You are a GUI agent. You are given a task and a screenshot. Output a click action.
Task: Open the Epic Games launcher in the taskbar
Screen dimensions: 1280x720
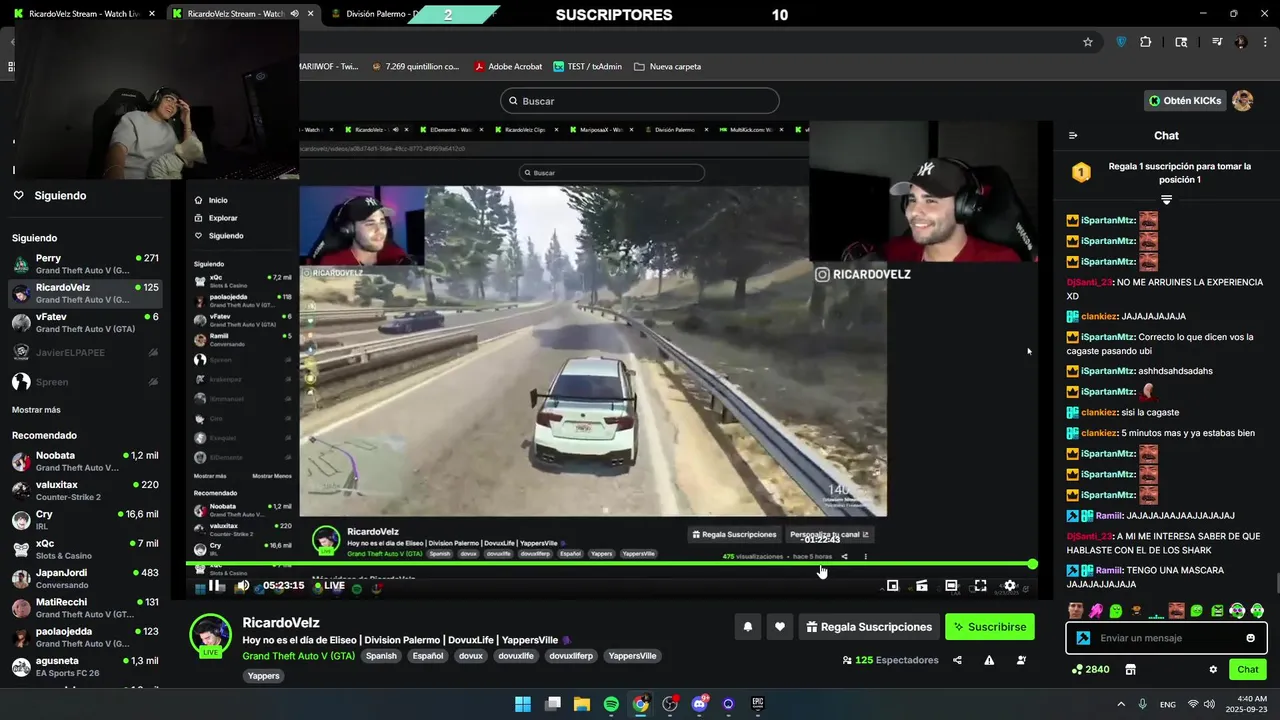(x=758, y=704)
